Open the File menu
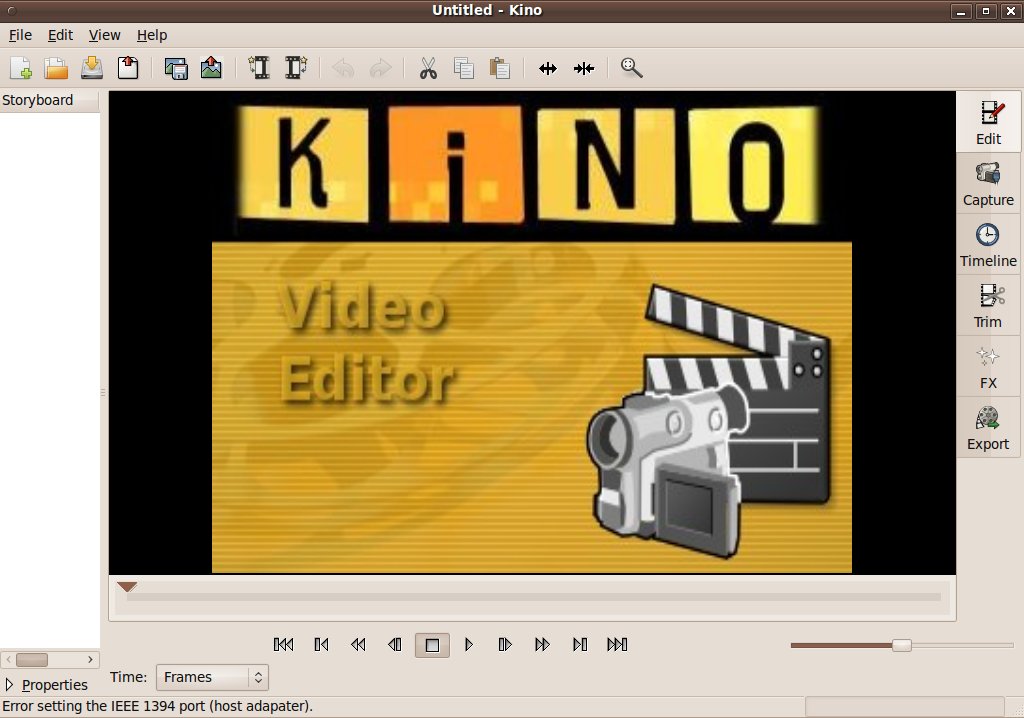 click(20, 35)
